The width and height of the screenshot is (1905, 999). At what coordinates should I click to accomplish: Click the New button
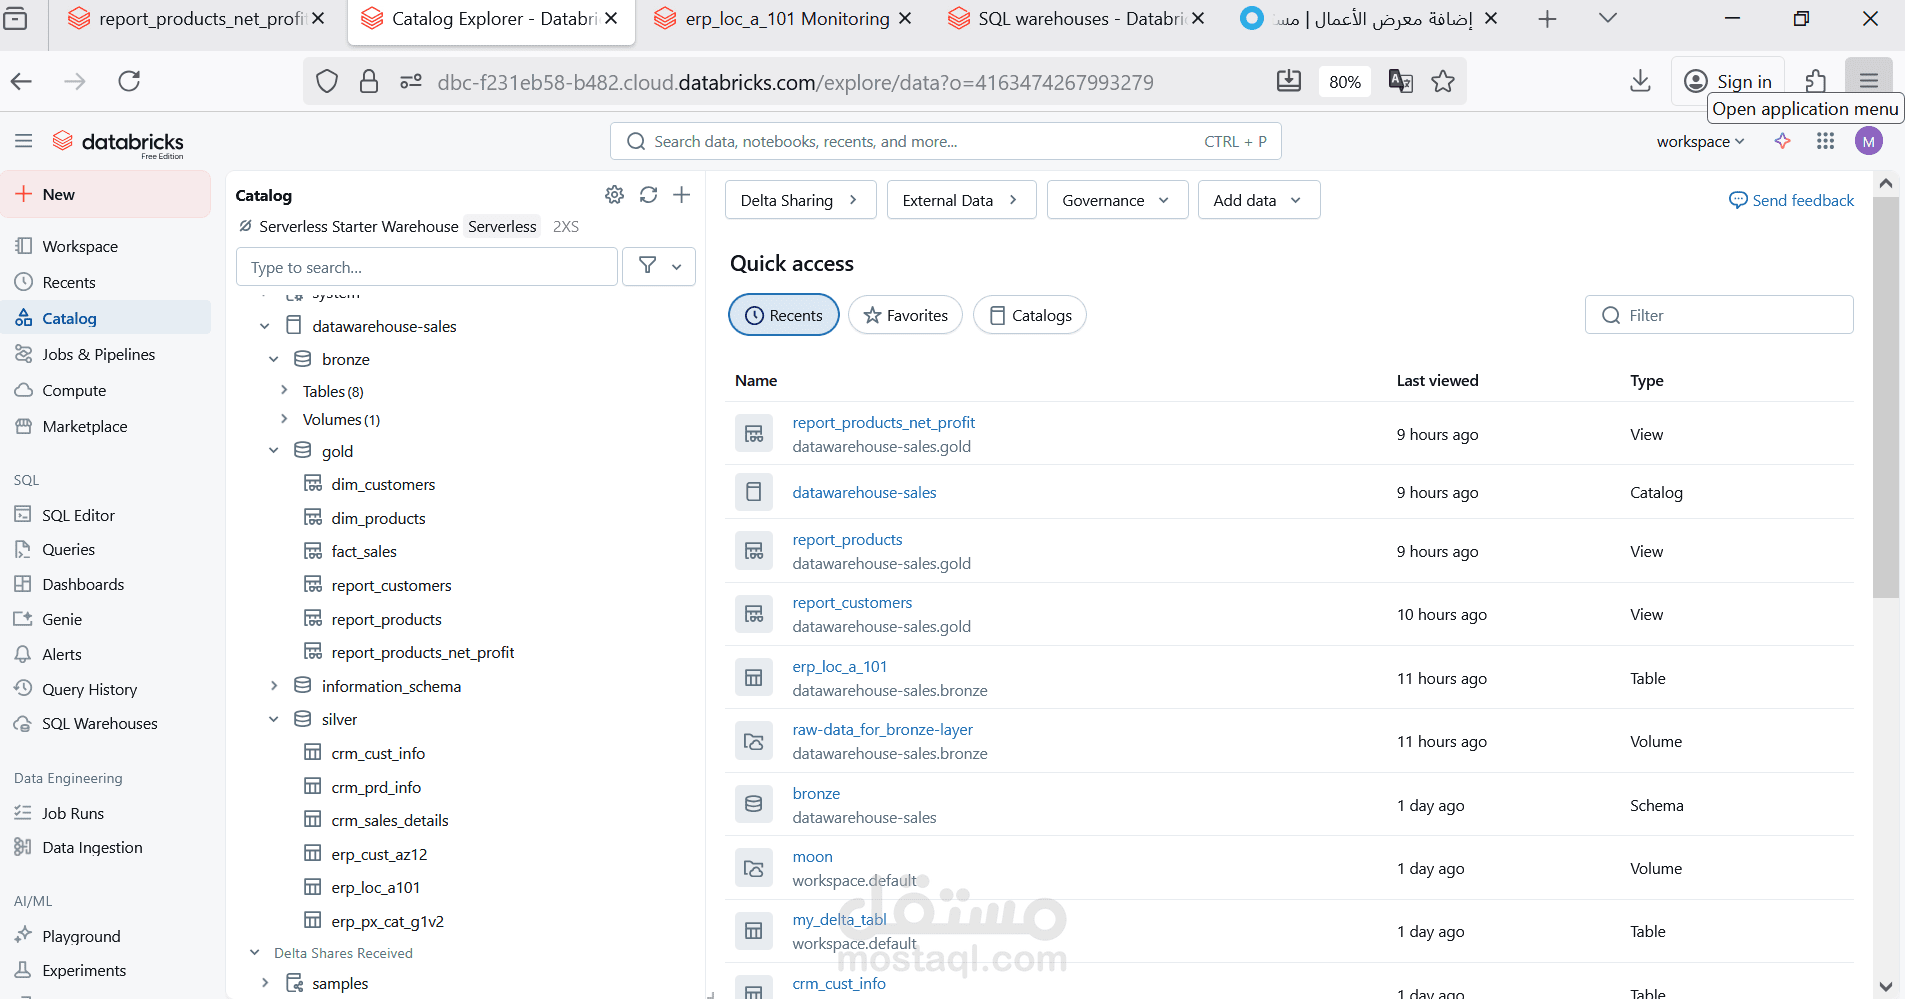(x=106, y=194)
